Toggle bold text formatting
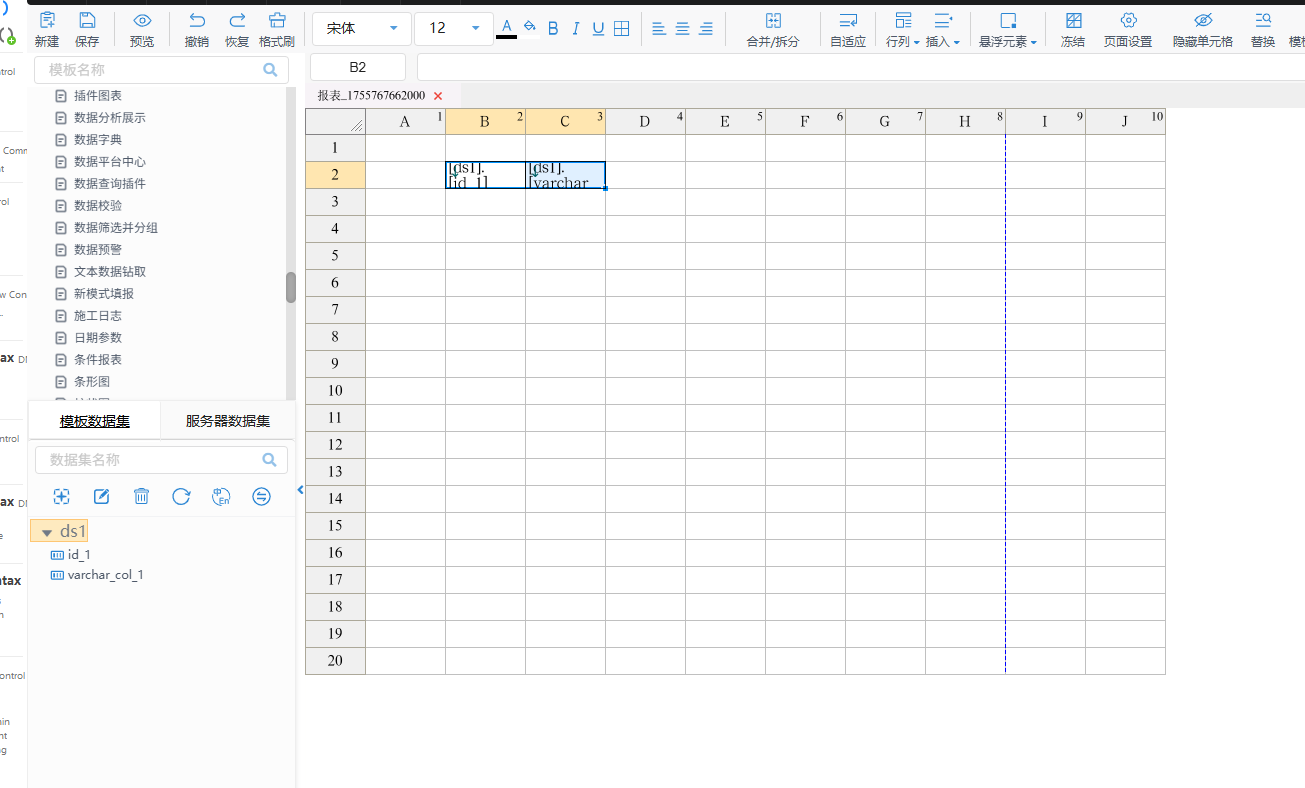Image resolution: width=1305 pixels, height=788 pixels. coord(553,29)
